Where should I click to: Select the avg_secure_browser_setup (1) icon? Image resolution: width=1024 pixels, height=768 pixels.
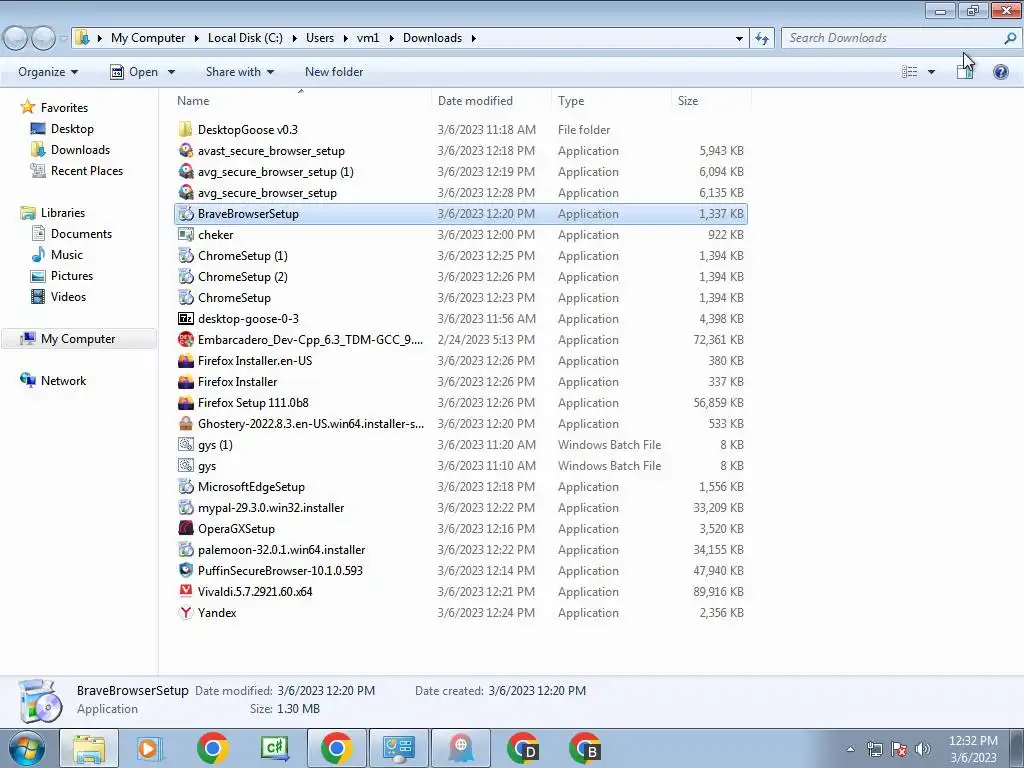pos(186,171)
